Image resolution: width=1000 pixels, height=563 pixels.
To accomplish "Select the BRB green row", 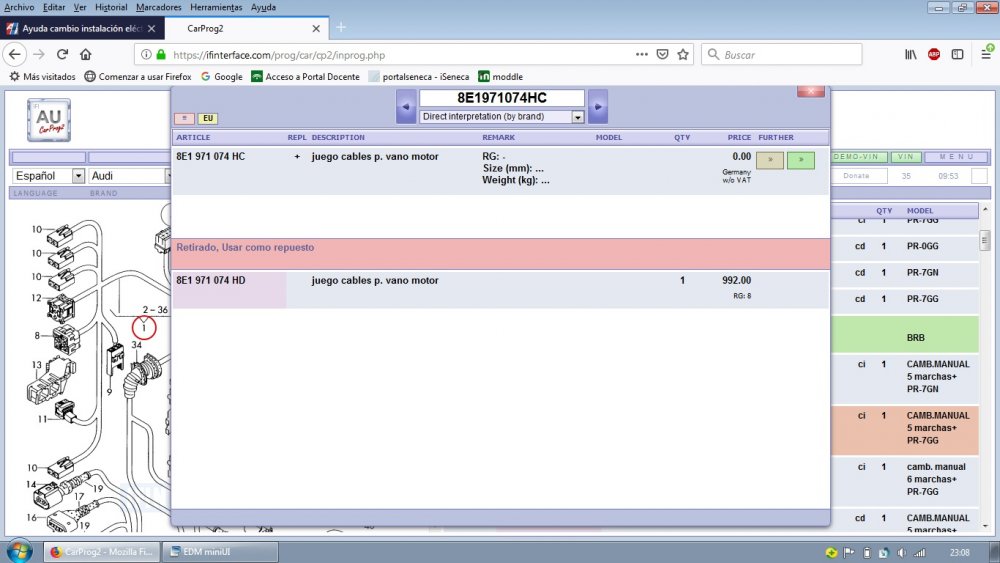I will (x=905, y=335).
